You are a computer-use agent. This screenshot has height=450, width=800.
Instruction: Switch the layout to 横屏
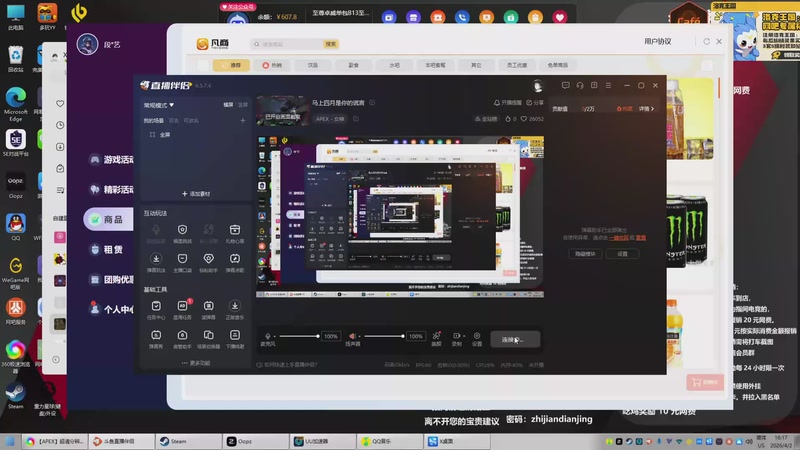point(228,105)
